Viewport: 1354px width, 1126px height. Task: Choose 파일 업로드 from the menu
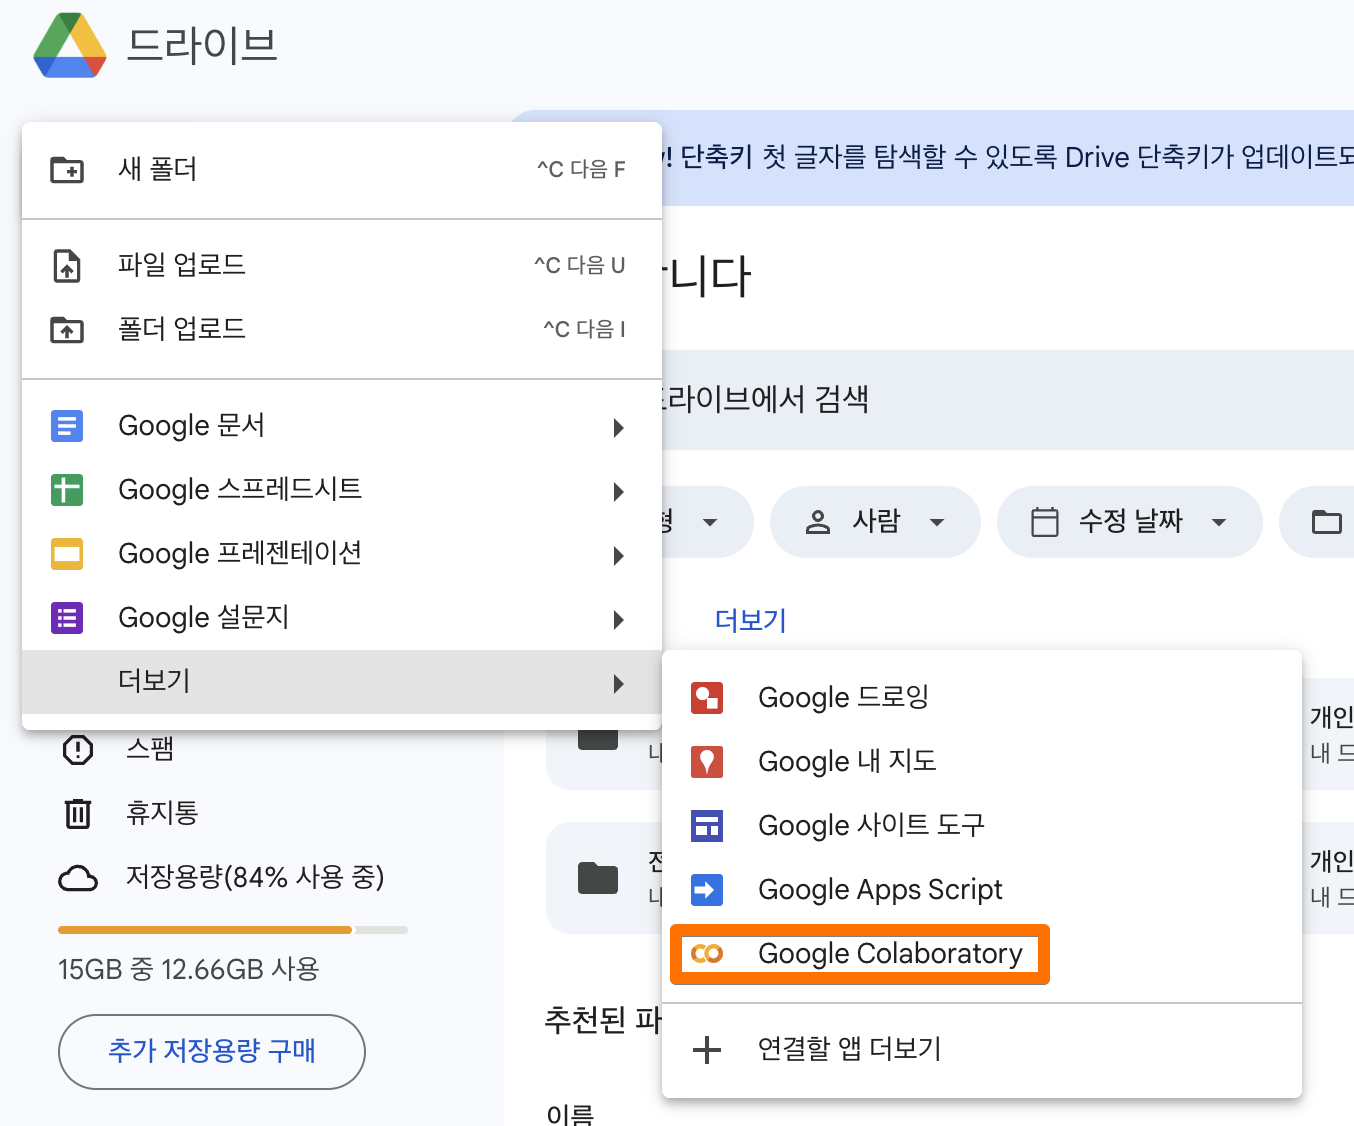click(x=342, y=266)
